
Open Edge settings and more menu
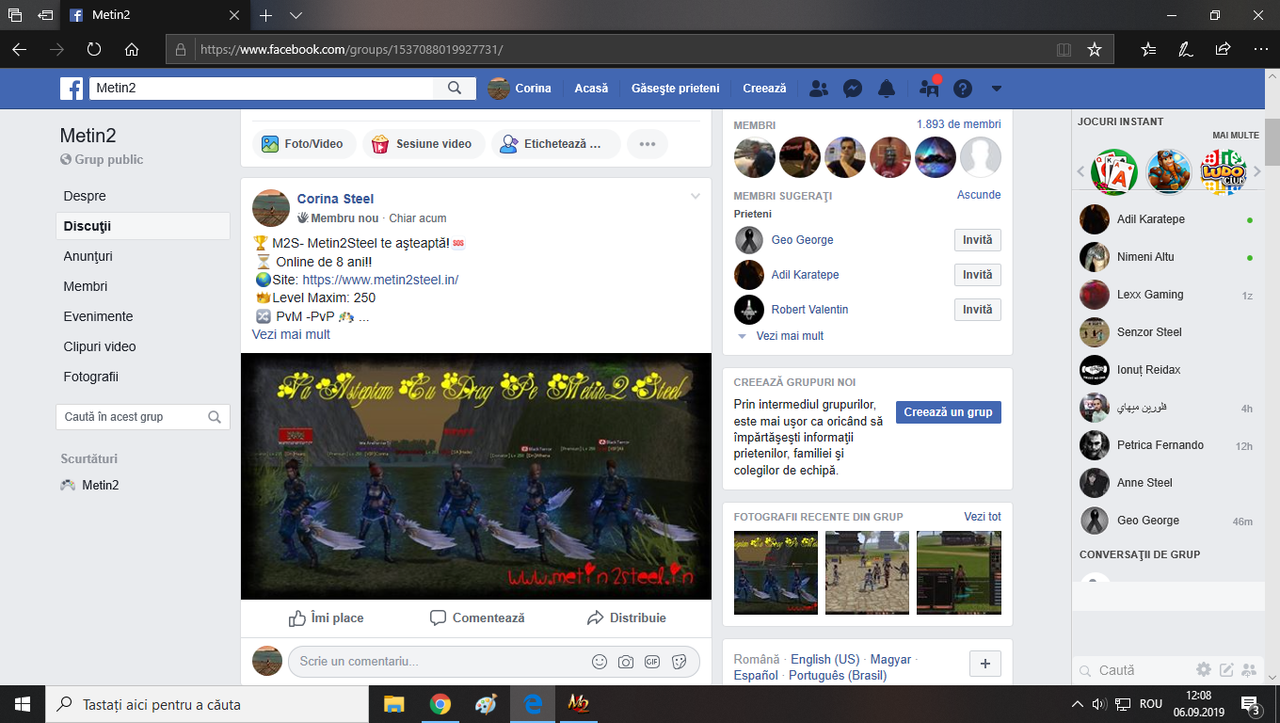pos(1259,49)
